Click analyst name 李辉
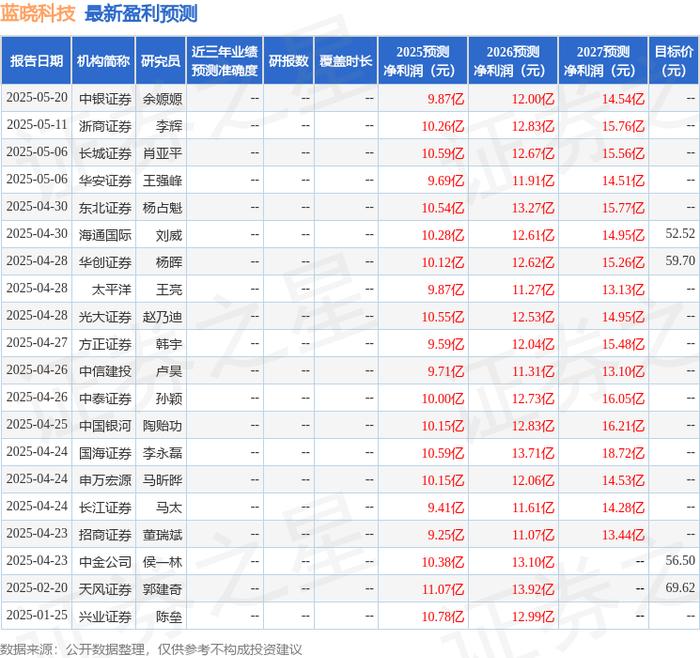 pos(169,126)
